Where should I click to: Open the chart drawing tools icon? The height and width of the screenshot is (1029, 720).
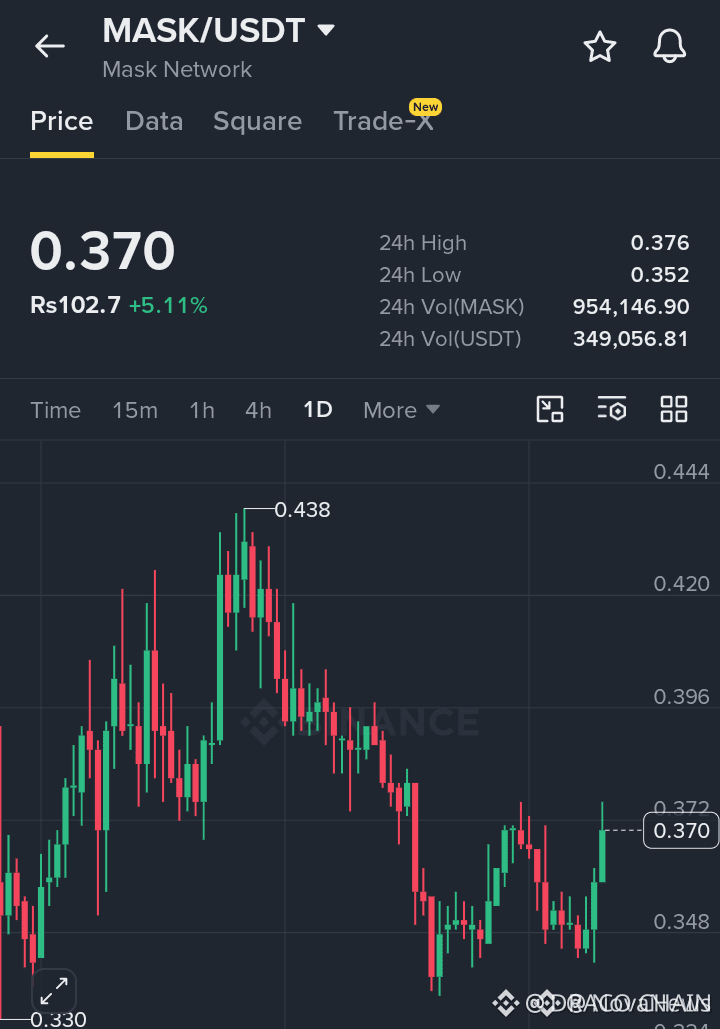pyautogui.click(x=550, y=410)
